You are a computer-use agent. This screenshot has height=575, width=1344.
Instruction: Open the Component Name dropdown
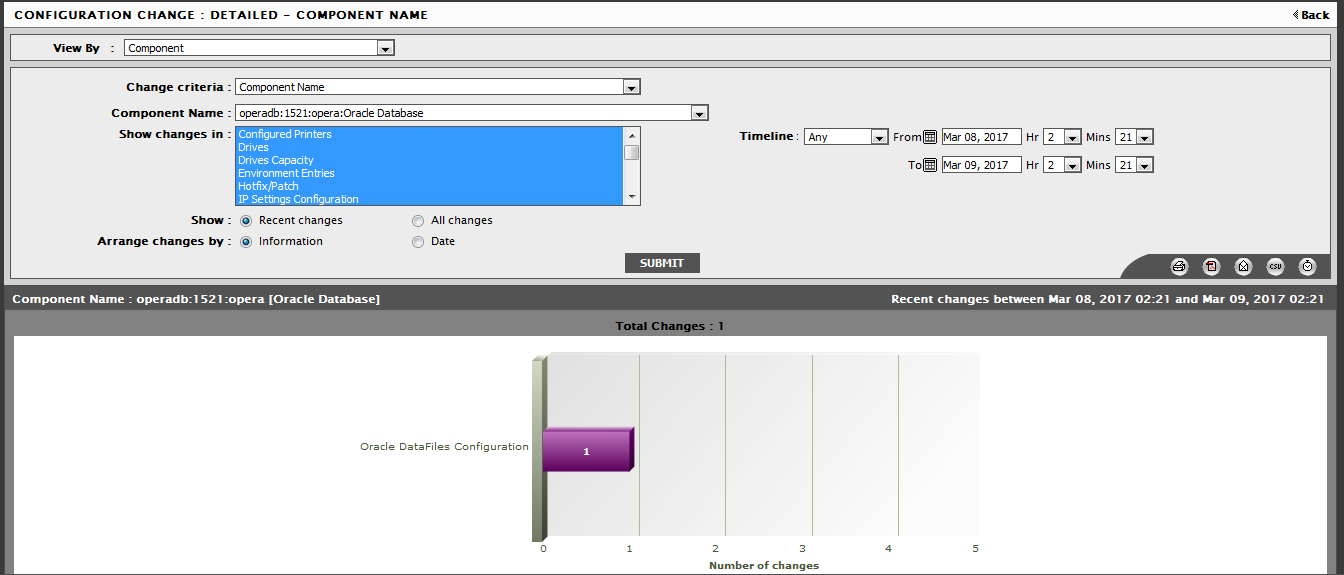click(x=472, y=113)
